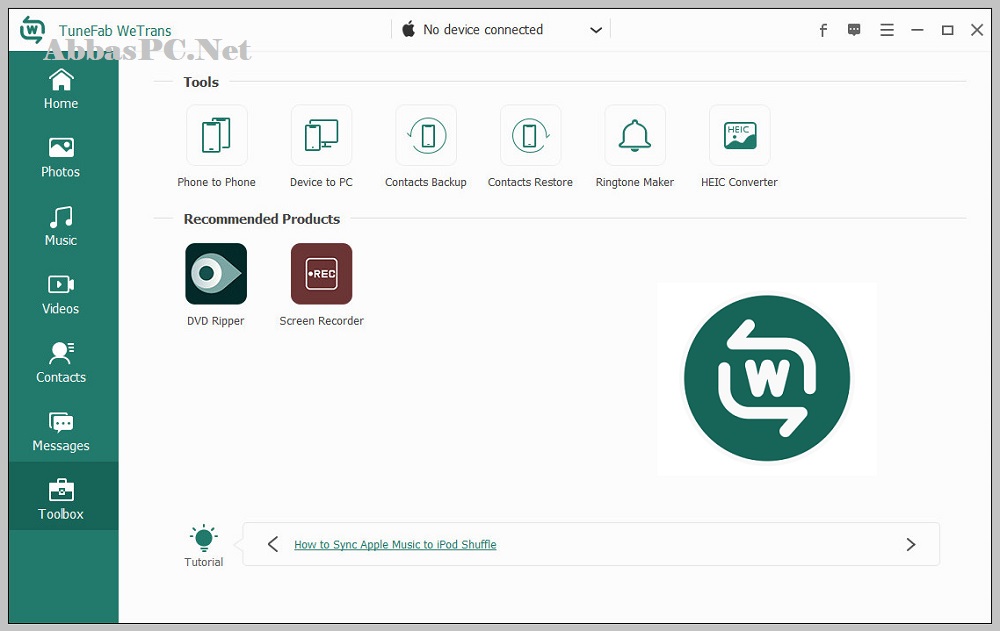Launch the Phone to Phone tool
This screenshot has width=1000, height=631.
[216, 135]
